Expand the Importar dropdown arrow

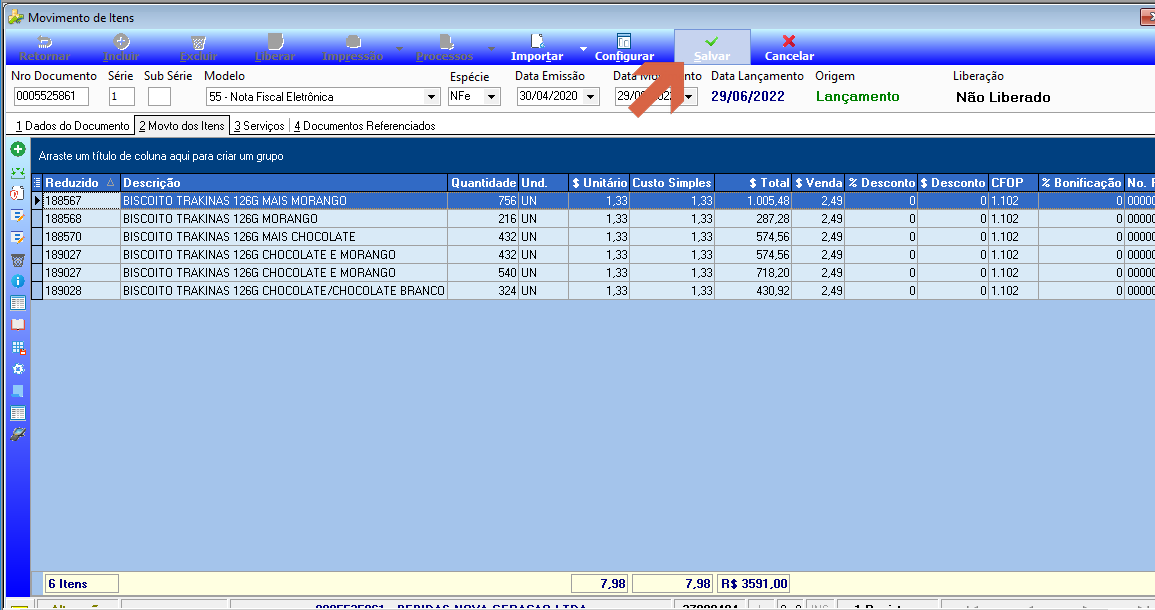tap(583, 49)
